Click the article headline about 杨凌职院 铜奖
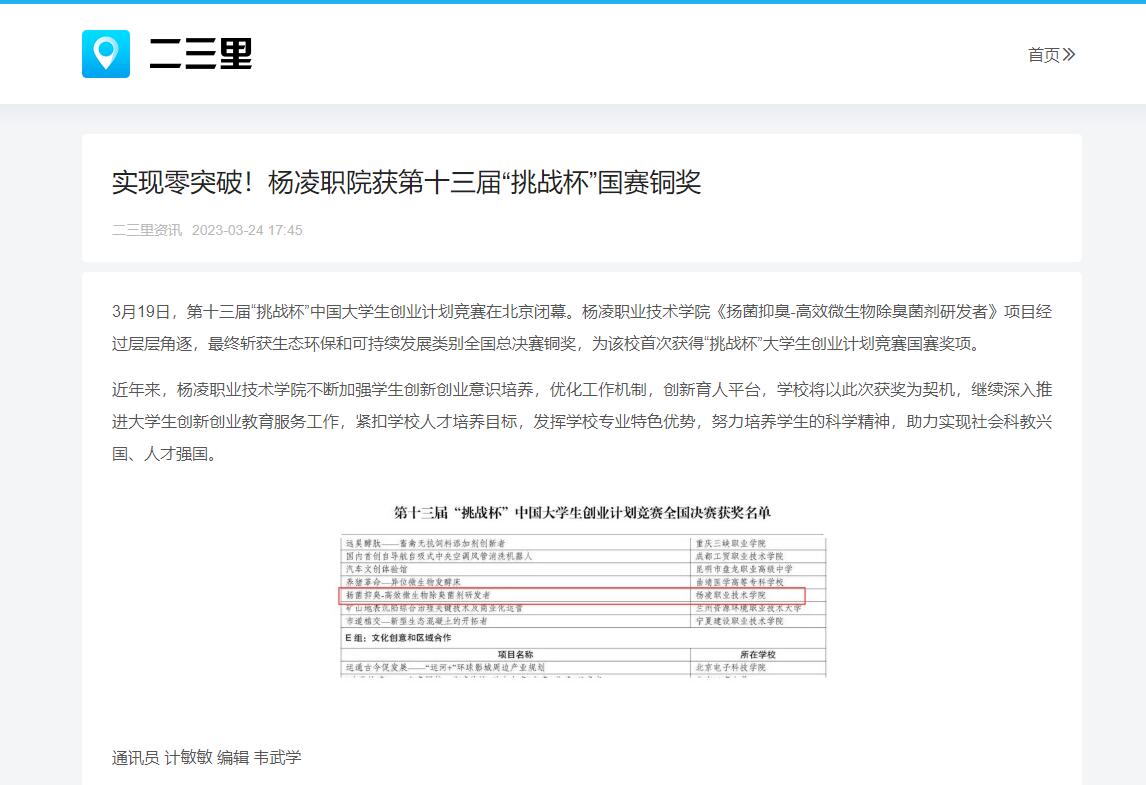 click(406, 183)
